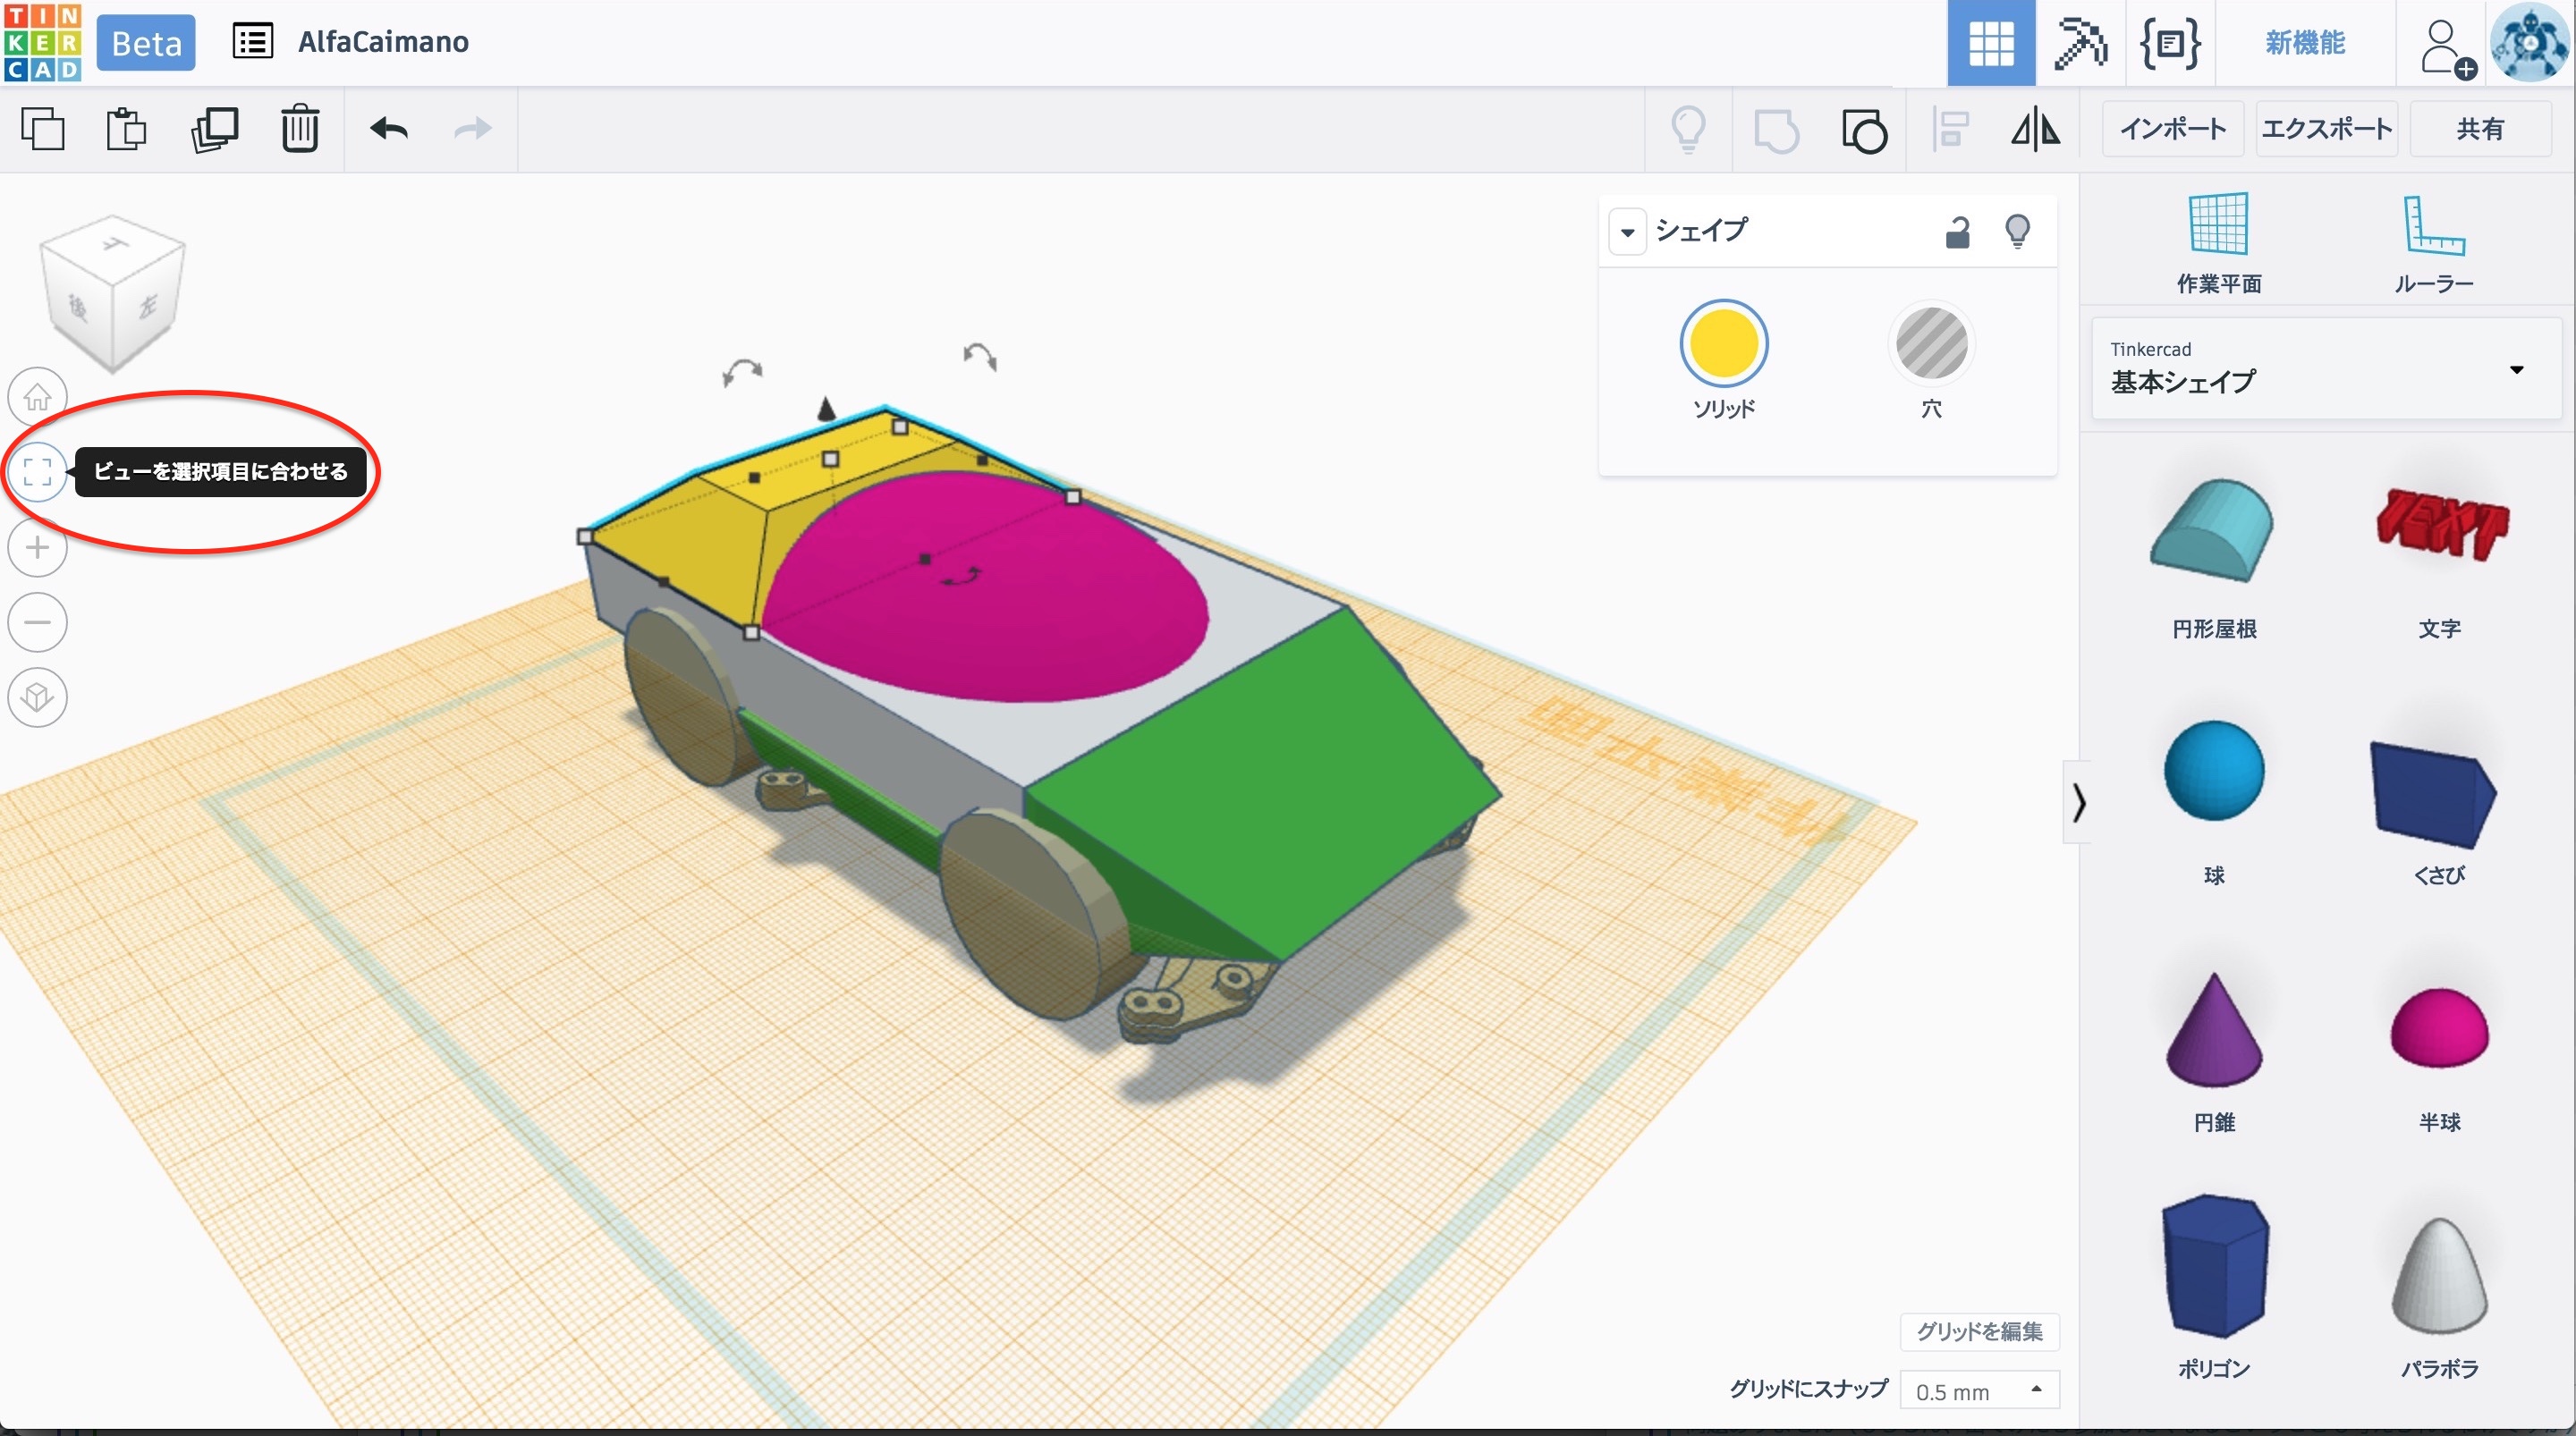The width and height of the screenshot is (2576, 1436).
Task: Click the trash delete icon
Action: coord(299,129)
